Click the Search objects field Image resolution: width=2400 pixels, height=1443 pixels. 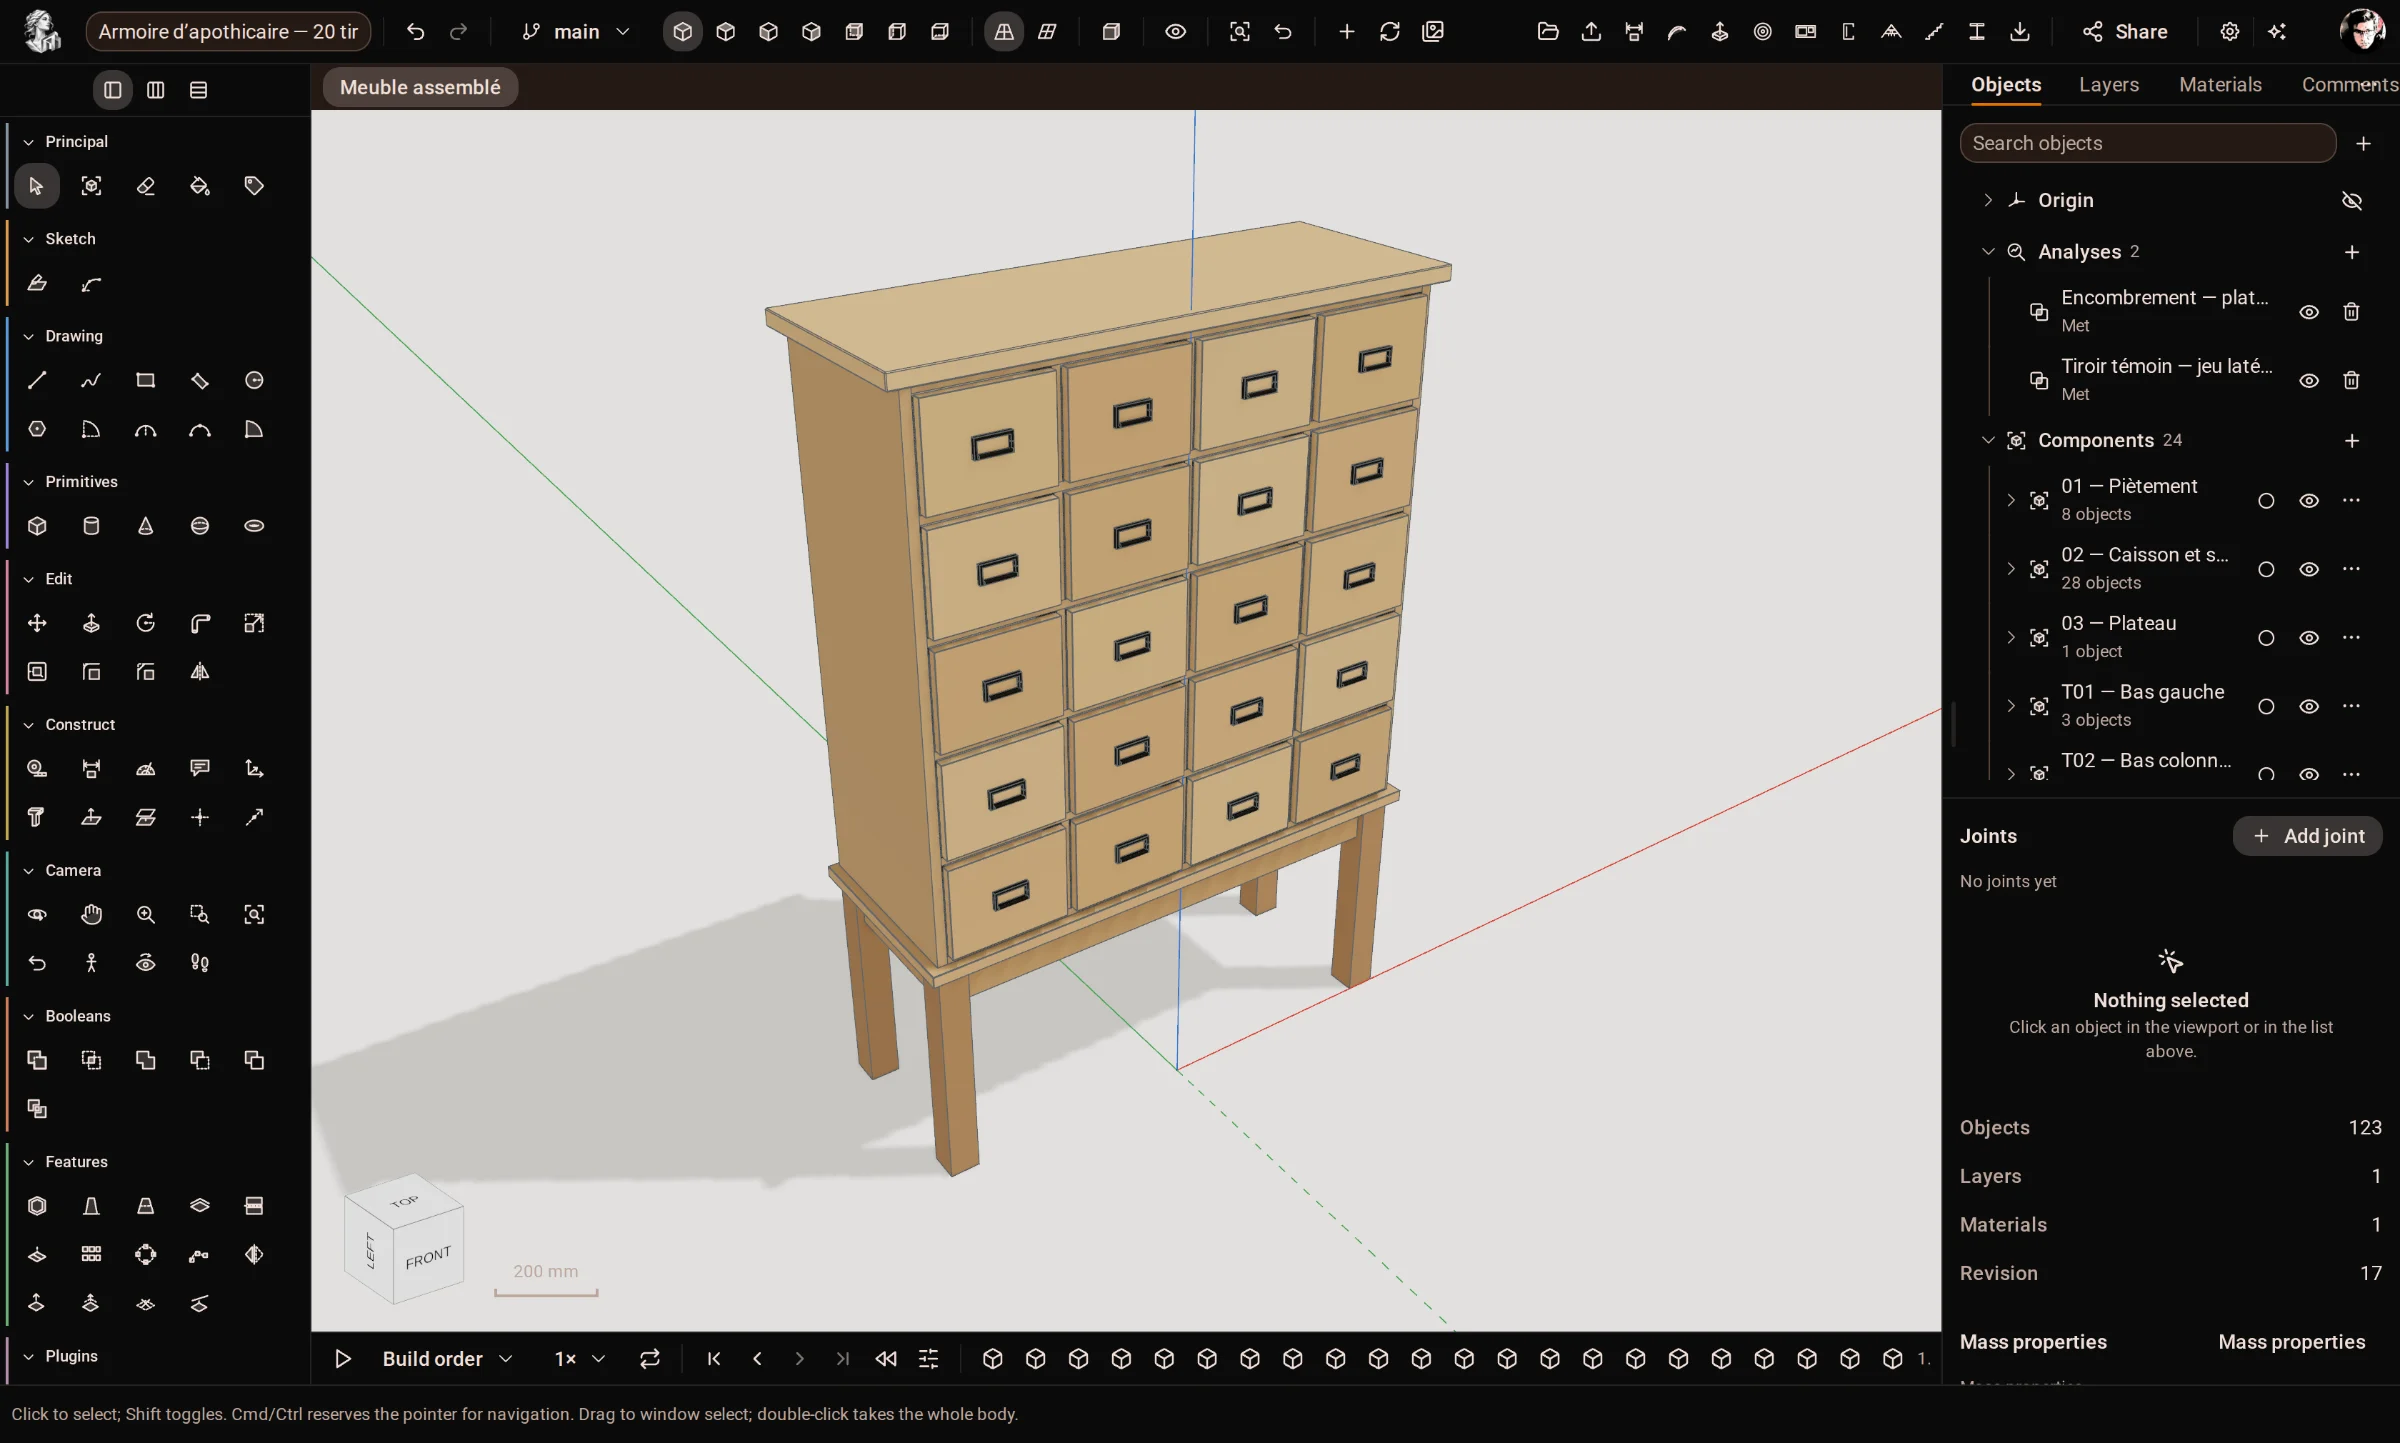point(2147,143)
